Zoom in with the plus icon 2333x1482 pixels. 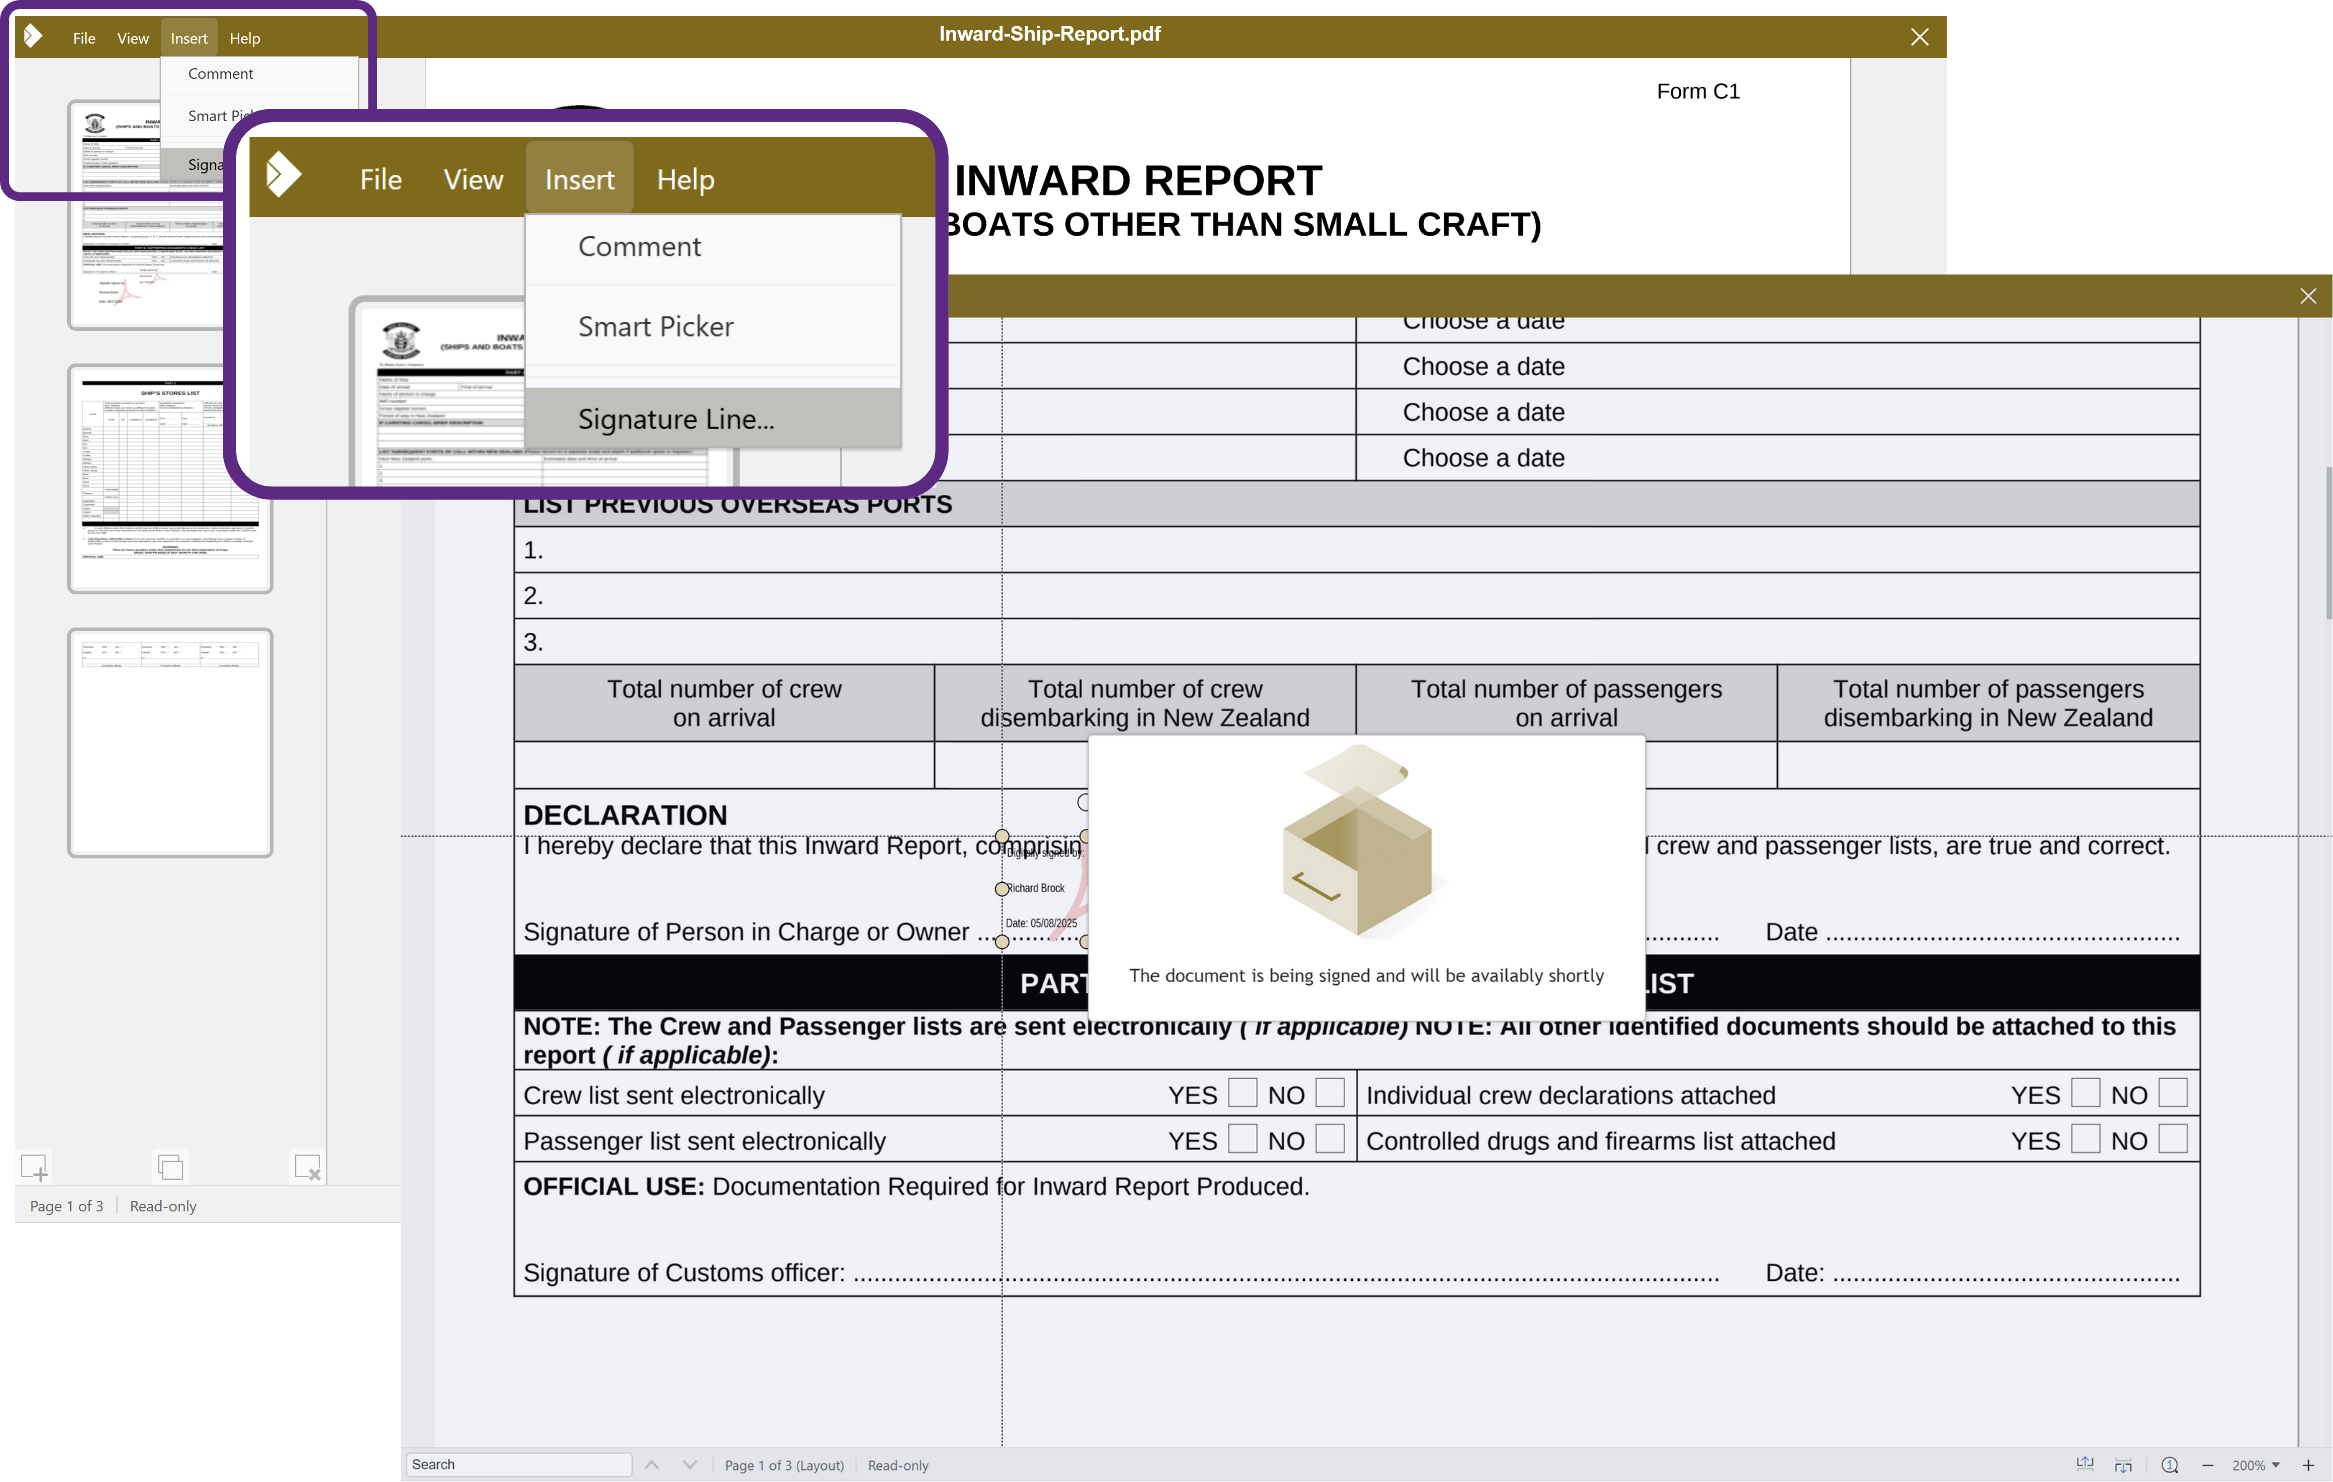2309,1465
